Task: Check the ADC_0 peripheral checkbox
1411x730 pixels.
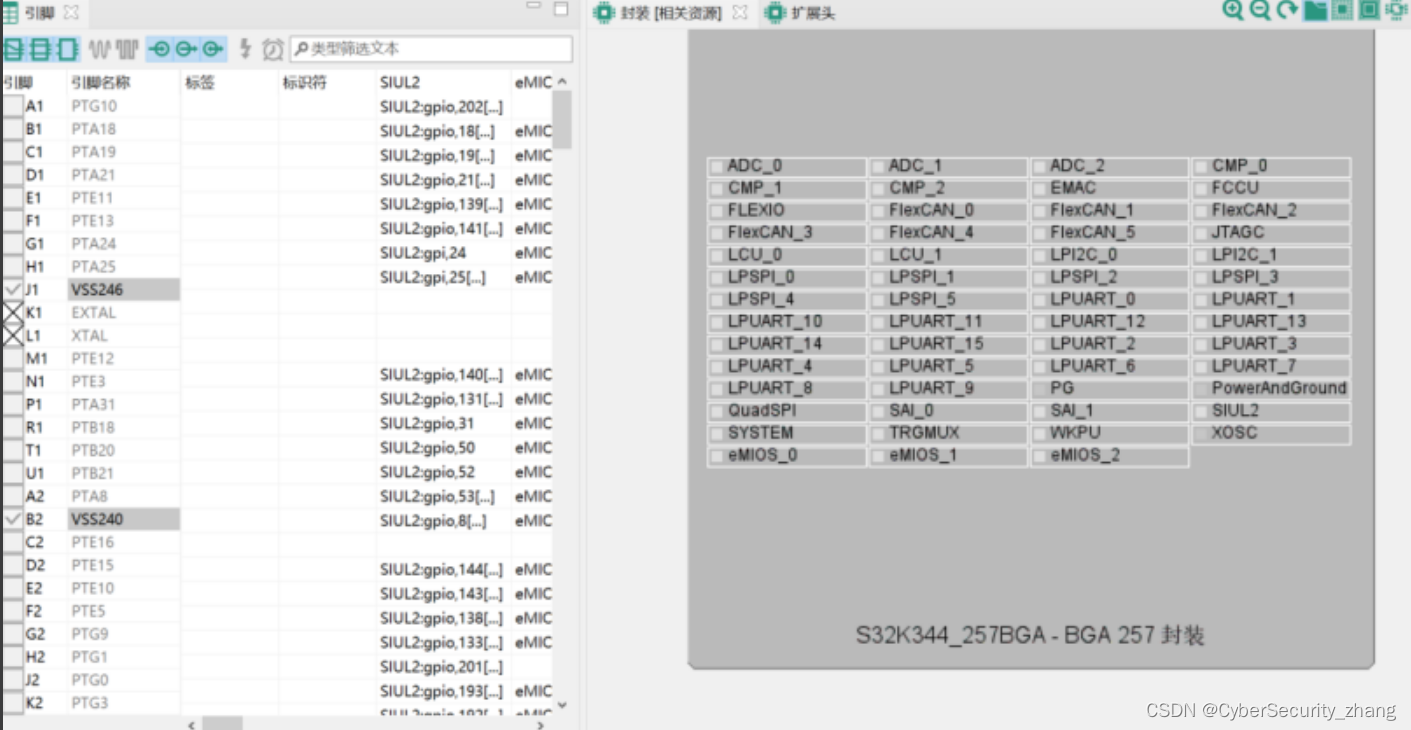Action: pyautogui.click(x=716, y=166)
